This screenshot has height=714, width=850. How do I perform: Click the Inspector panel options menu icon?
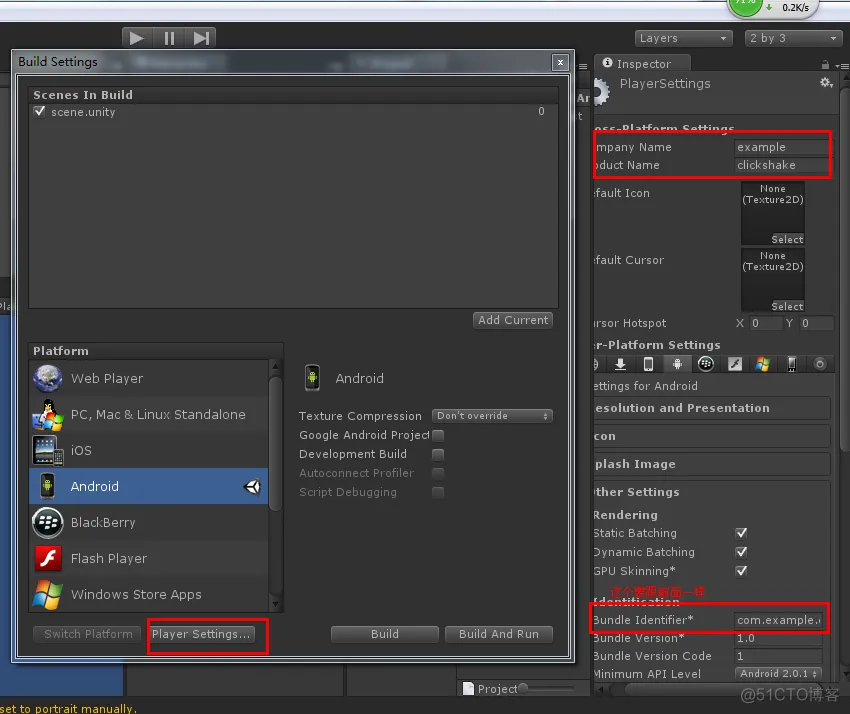(x=843, y=66)
